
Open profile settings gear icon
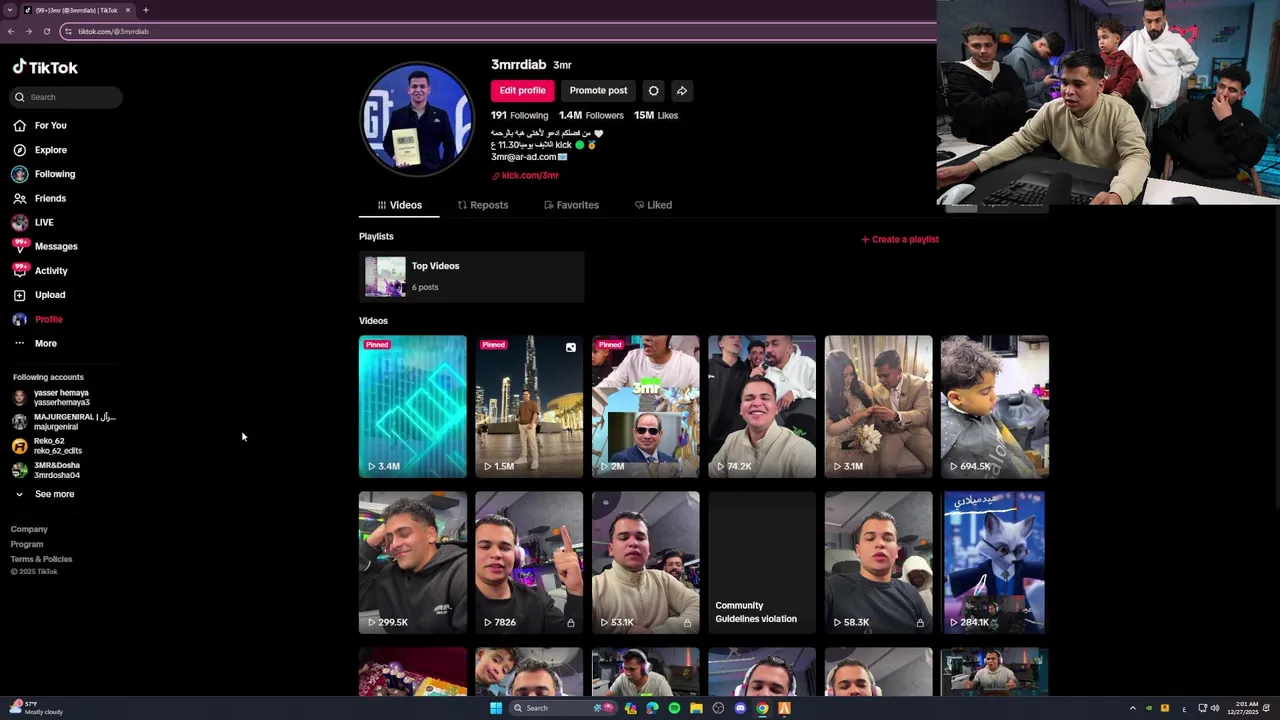tap(653, 90)
